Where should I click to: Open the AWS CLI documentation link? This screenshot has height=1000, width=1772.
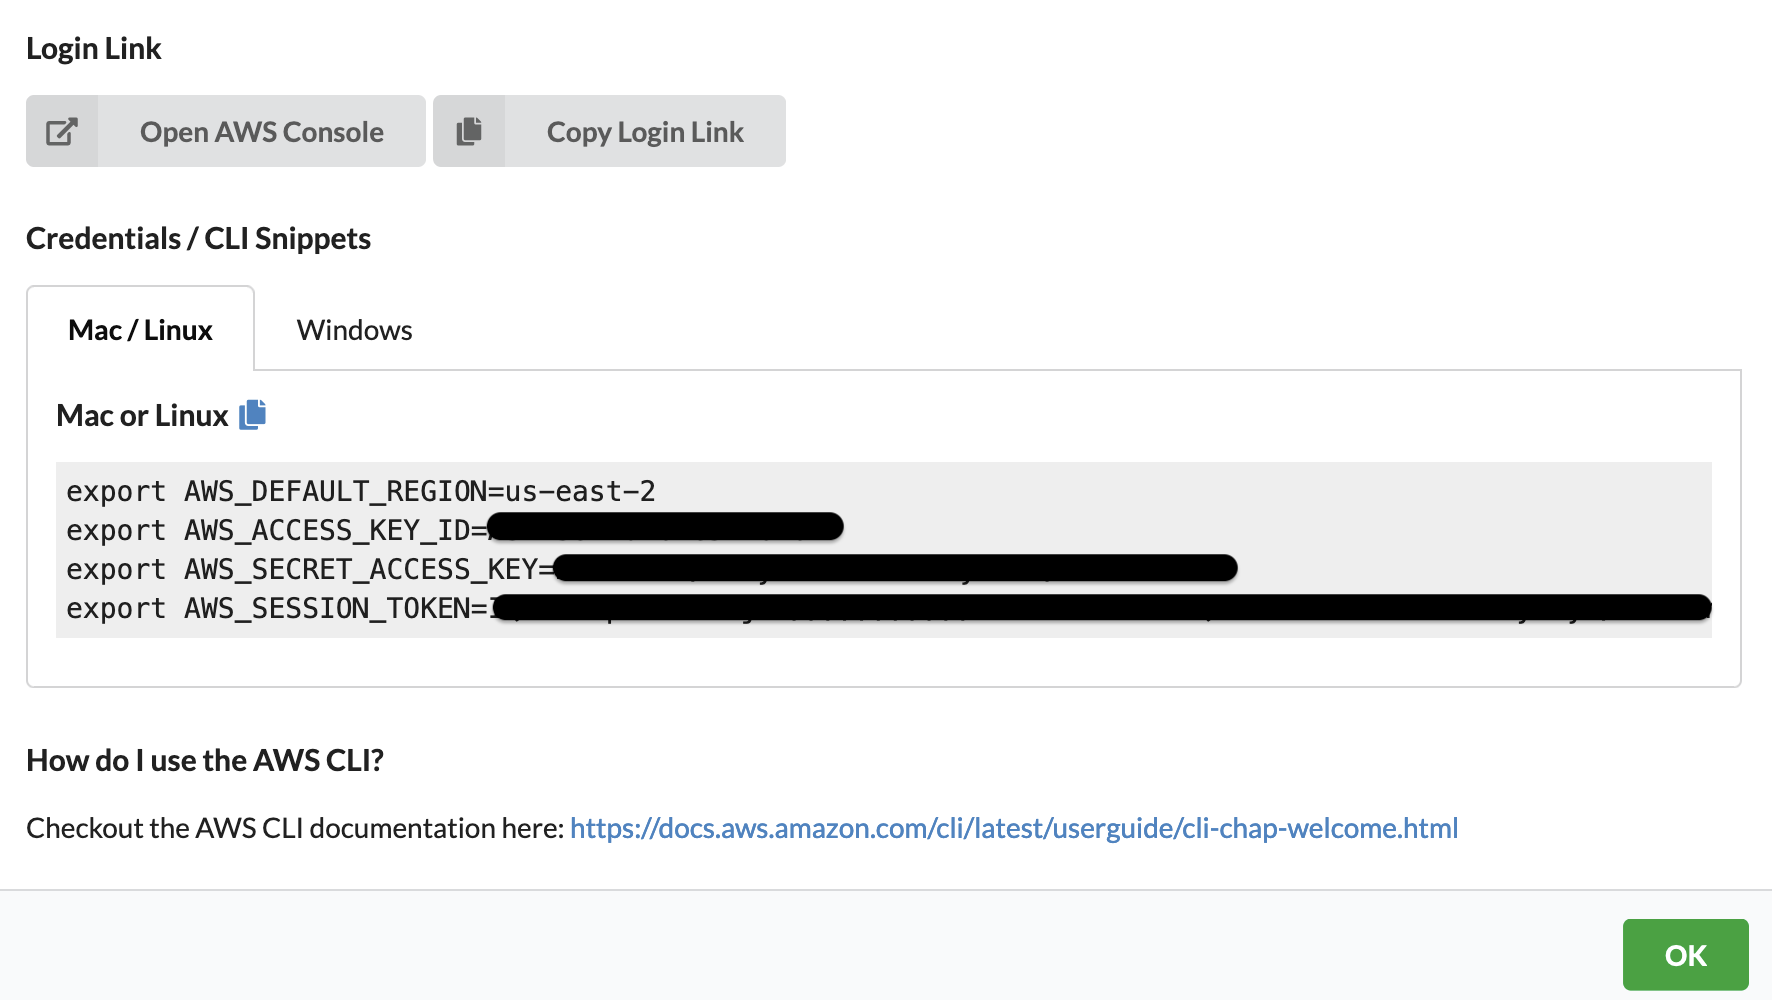pos(1014,828)
